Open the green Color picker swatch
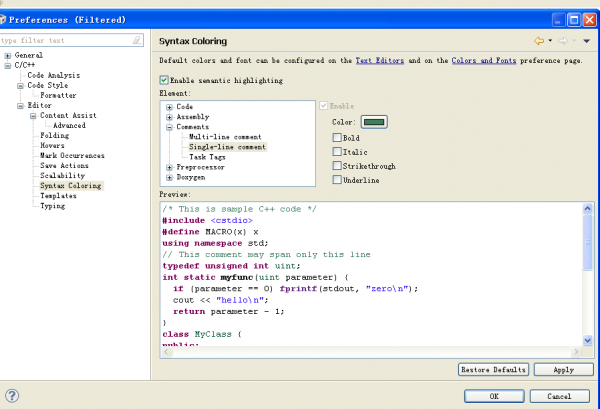 [374, 122]
